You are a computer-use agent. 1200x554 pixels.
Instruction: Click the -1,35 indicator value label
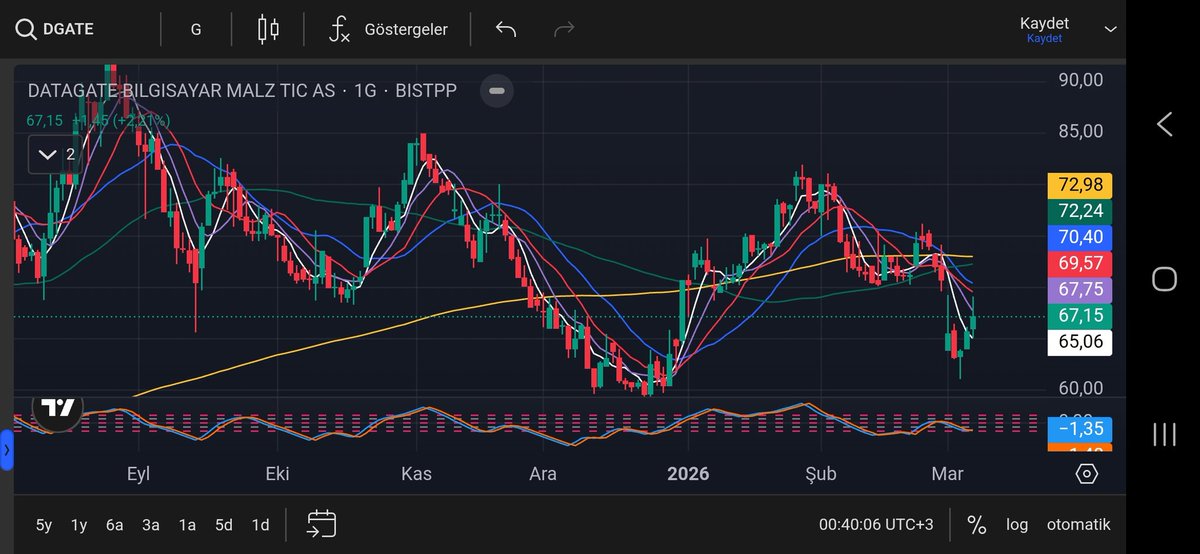[1079, 429]
